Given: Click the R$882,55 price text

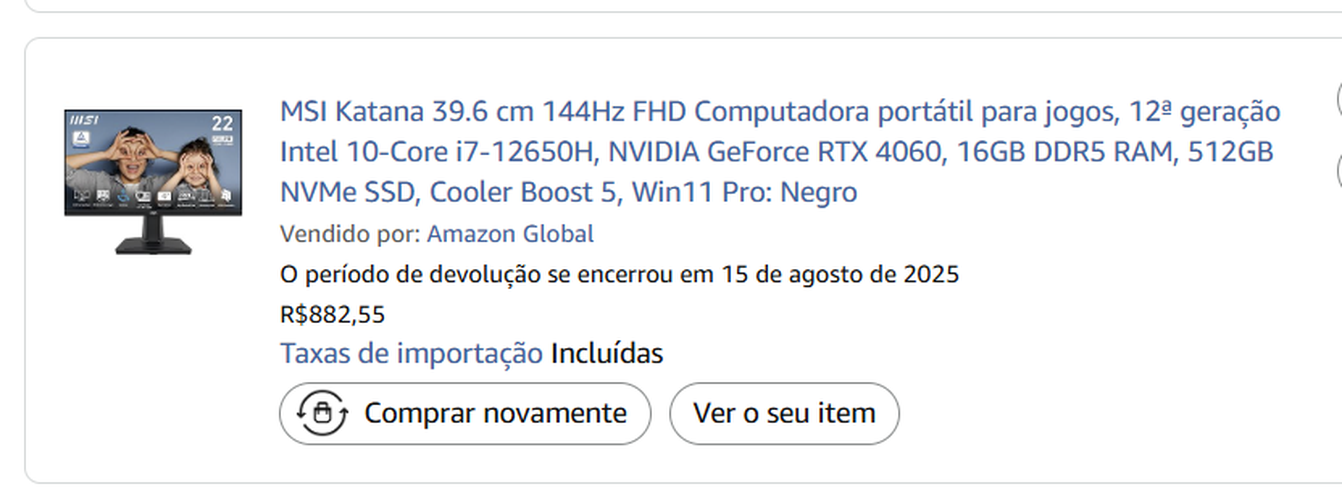Looking at the screenshot, I should point(332,315).
